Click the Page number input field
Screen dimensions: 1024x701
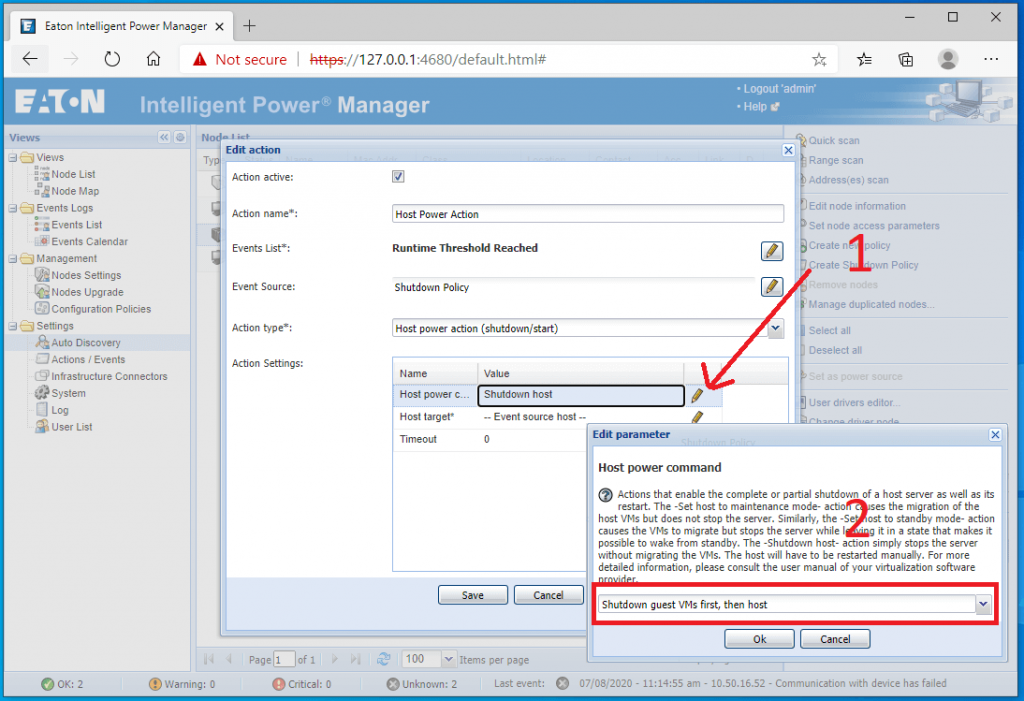tap(284, 659)
